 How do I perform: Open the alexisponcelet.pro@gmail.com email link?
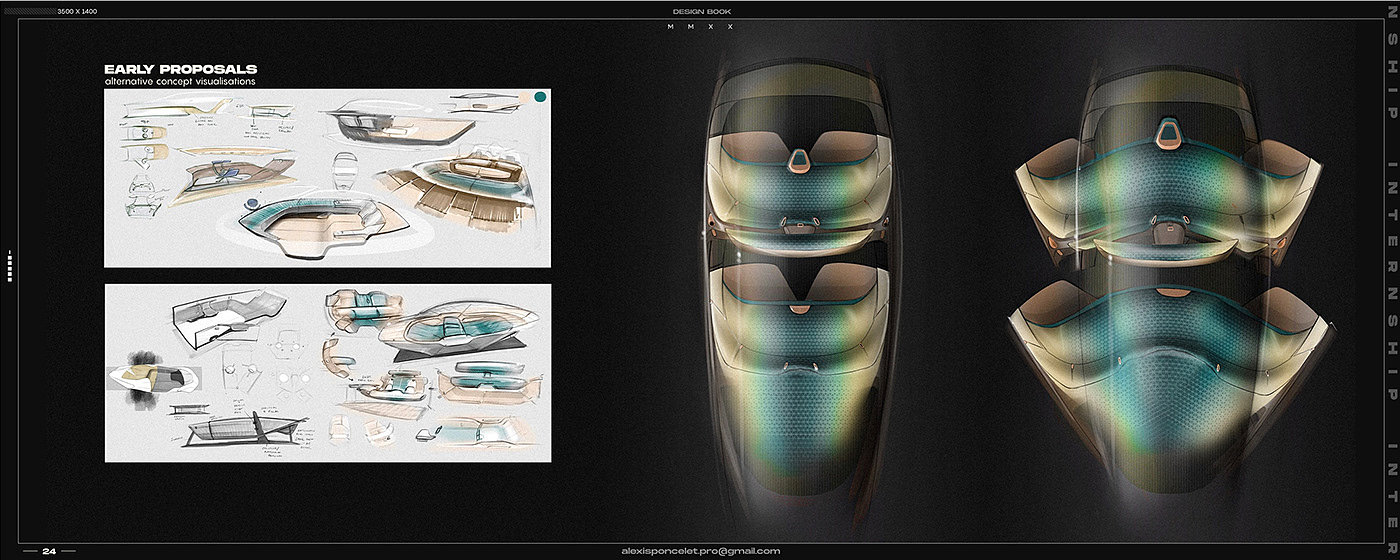[700, 551]
